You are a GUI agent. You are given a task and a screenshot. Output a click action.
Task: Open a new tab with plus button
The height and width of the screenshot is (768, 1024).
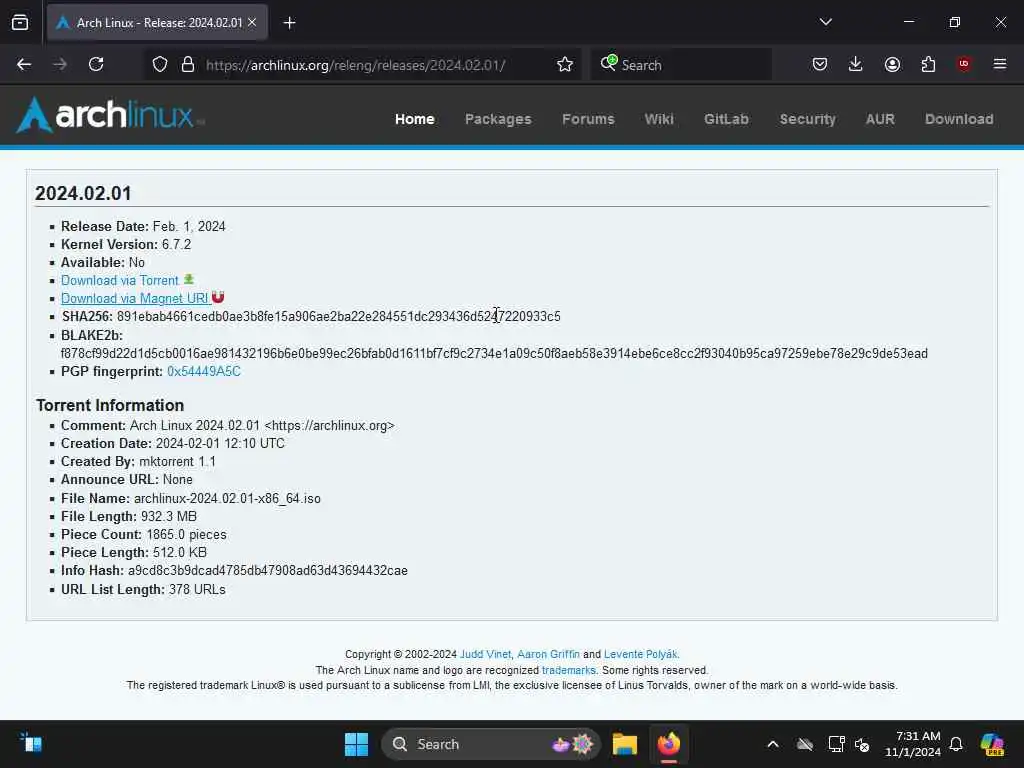click(289, 23)
